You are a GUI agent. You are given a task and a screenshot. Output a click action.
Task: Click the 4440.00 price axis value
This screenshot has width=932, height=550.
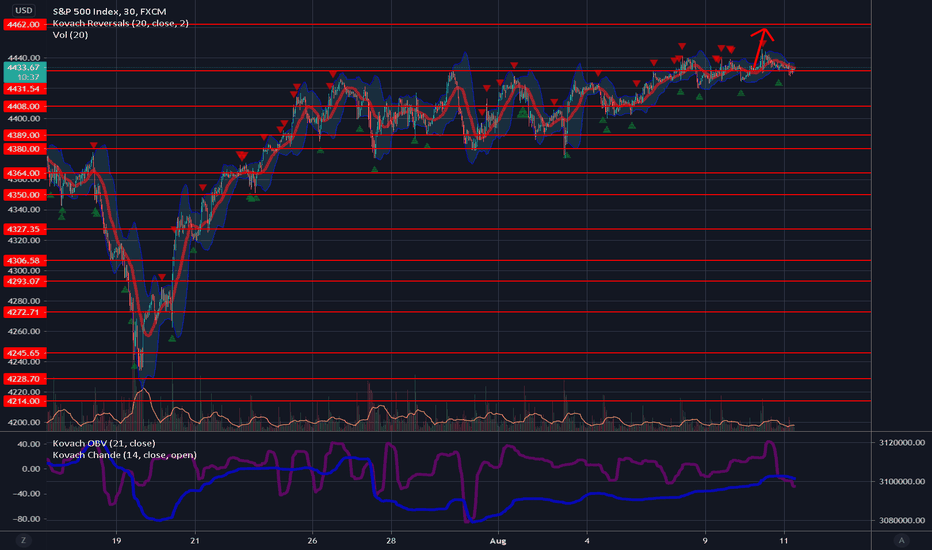pos(24,58)
